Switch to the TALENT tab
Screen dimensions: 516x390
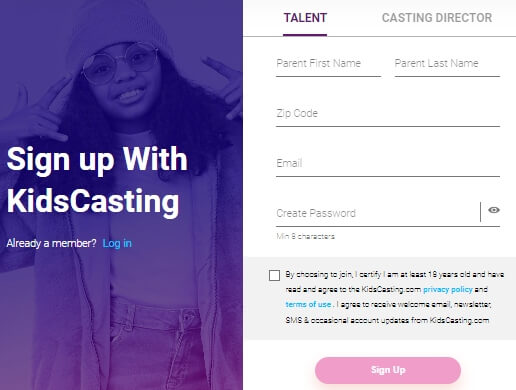point(305,18)
